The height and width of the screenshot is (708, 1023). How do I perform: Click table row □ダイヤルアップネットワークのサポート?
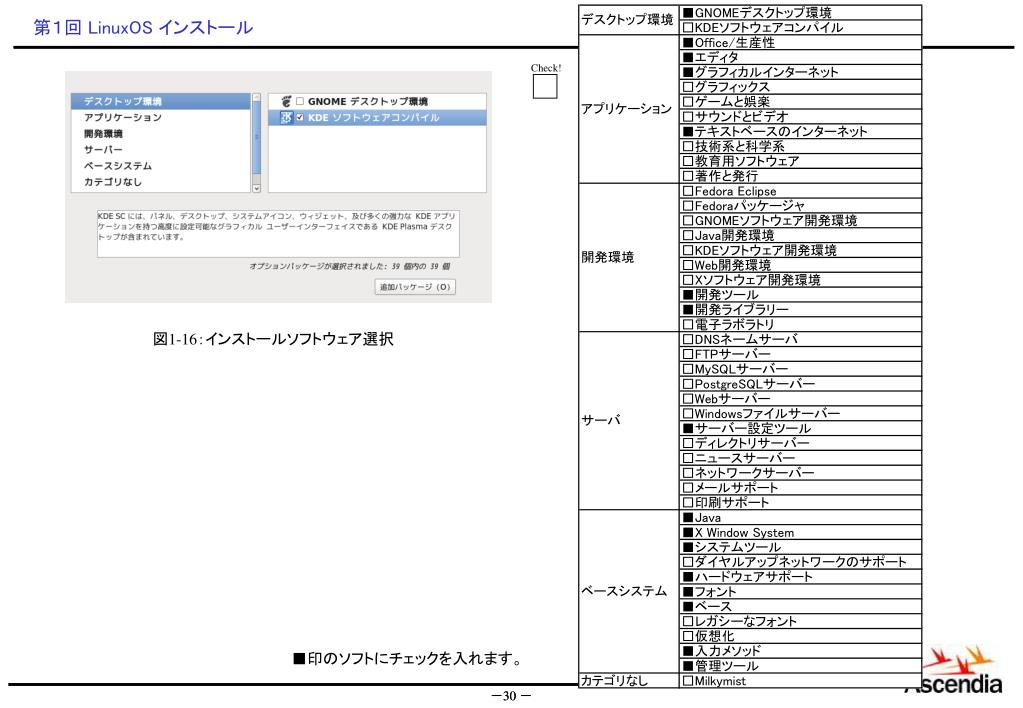tap(801, 562)
